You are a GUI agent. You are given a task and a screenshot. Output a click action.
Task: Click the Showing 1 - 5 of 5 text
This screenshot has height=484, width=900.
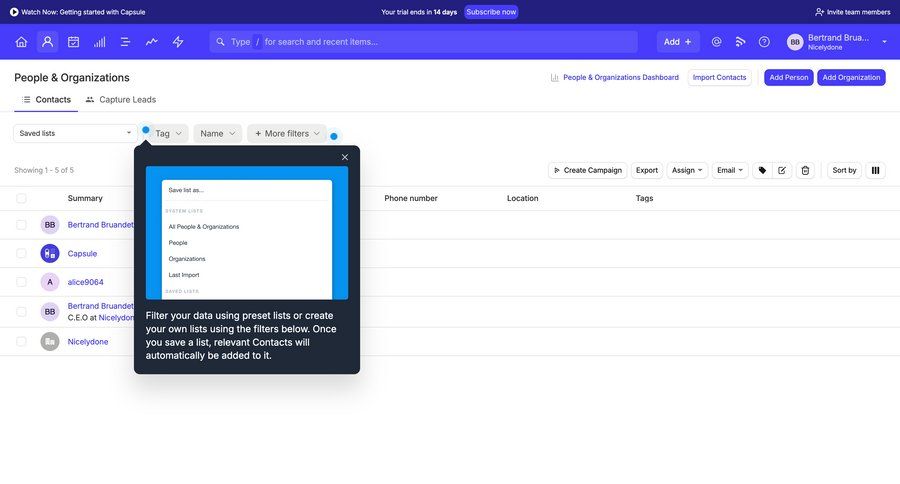[x=44, y=171]
